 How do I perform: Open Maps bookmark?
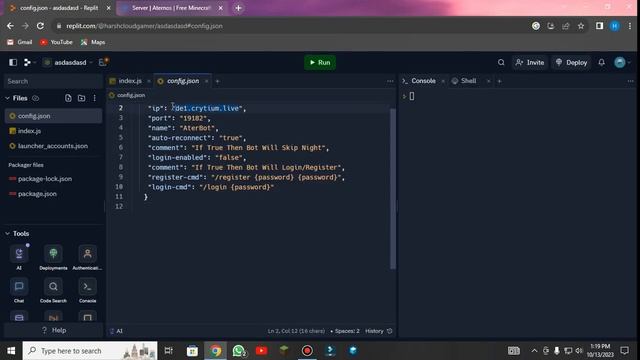click(x=93, y=42)
